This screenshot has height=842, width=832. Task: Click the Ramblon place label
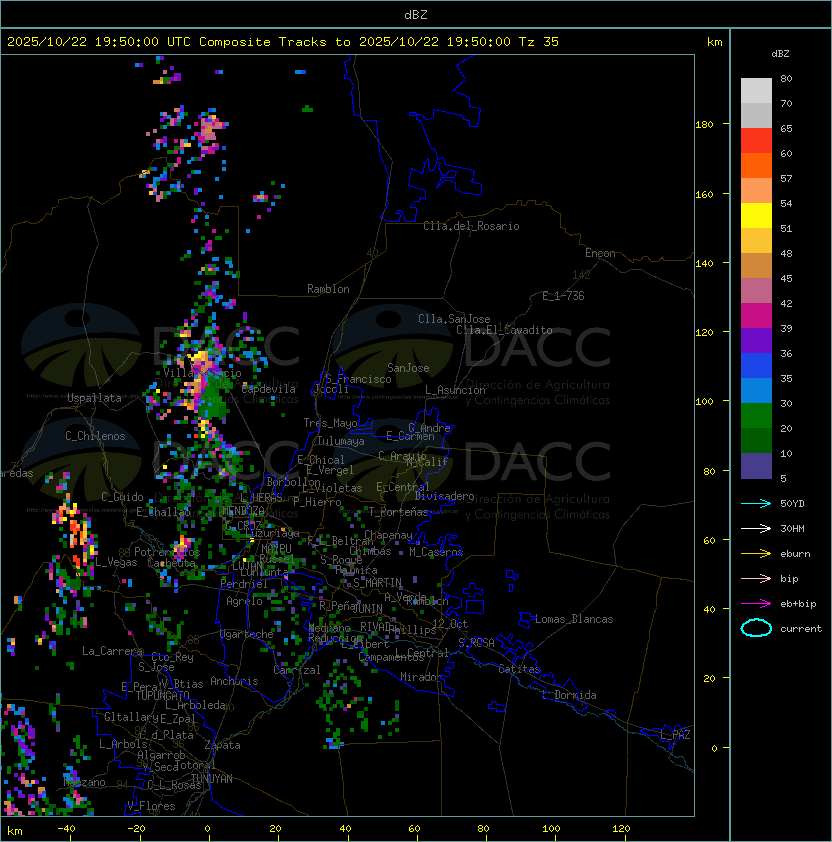click(328, 289)
